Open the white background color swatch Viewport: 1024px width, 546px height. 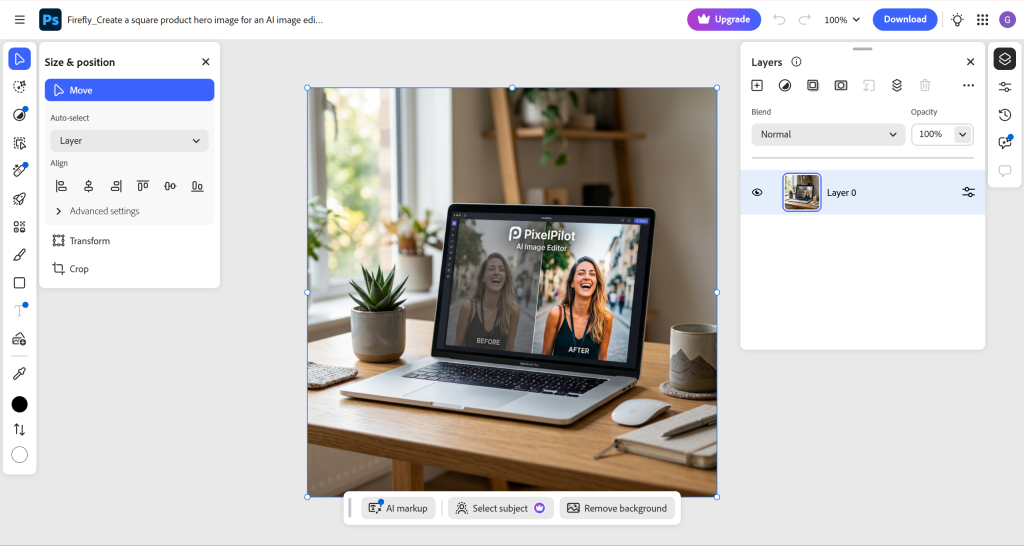(x=20, y=455)
